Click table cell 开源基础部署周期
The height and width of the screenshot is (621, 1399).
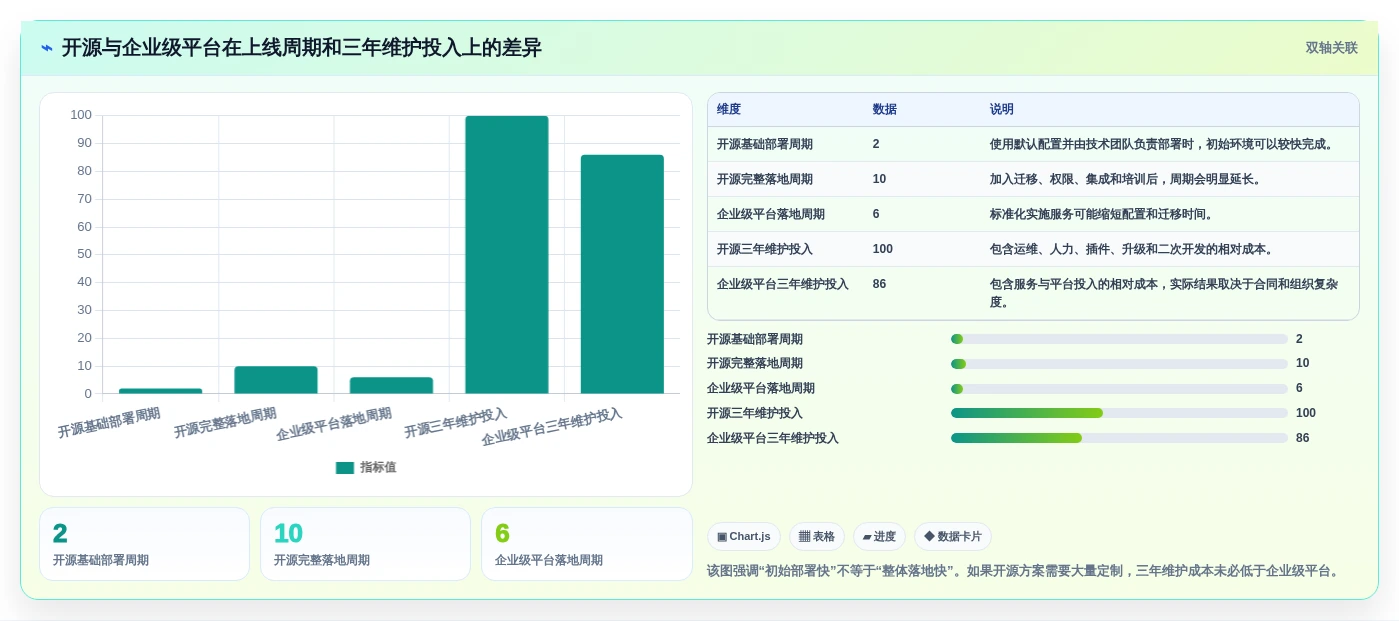[x=765, y=144]
